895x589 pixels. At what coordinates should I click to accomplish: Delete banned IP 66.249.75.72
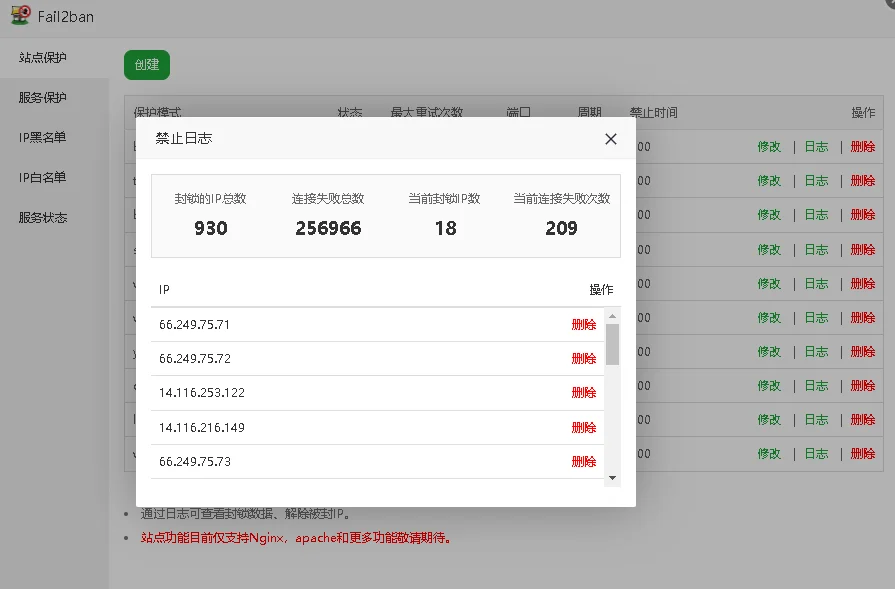583,359
